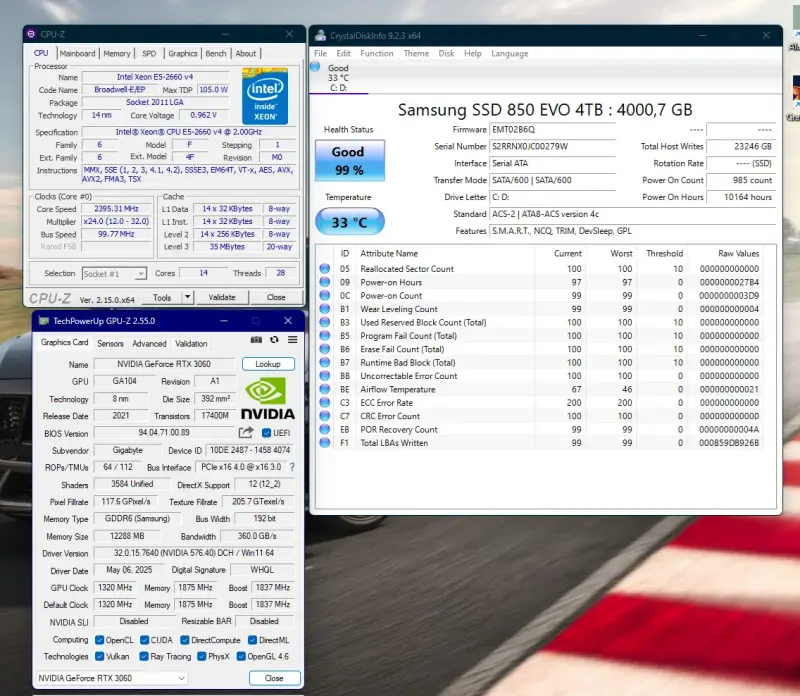Open the Validation tab in GPU-Z
Screen dimensions: 800x696
pyautogui.click(x=191, y=344)
